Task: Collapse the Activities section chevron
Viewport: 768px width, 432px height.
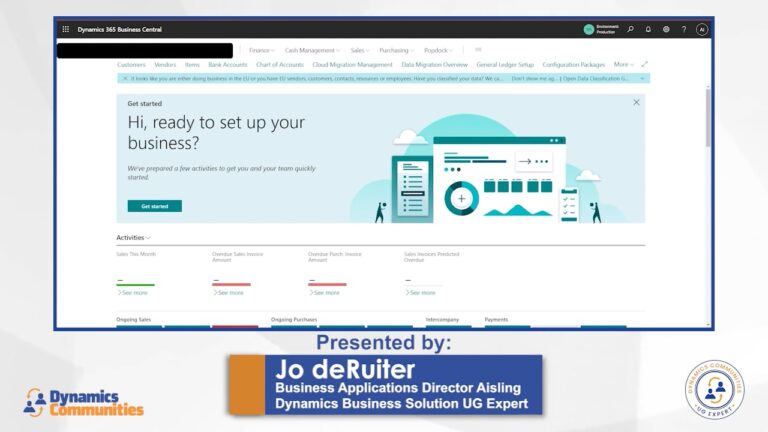Action: point(149,238)
